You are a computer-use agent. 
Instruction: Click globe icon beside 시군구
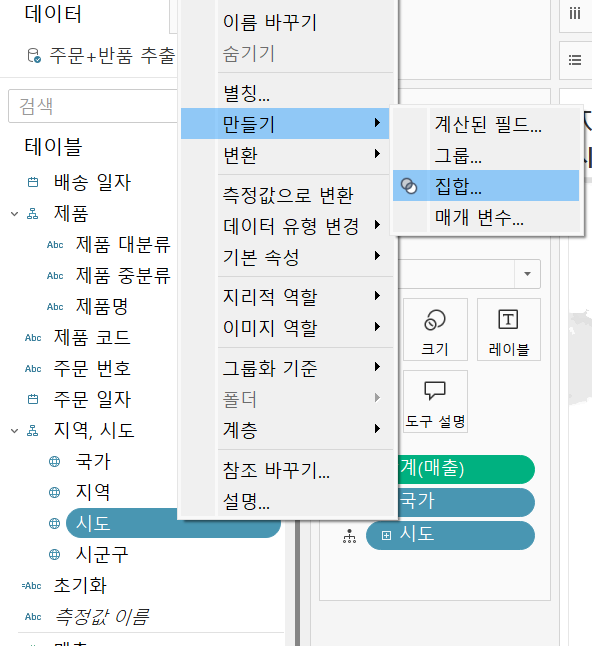(x=54, y=555)
